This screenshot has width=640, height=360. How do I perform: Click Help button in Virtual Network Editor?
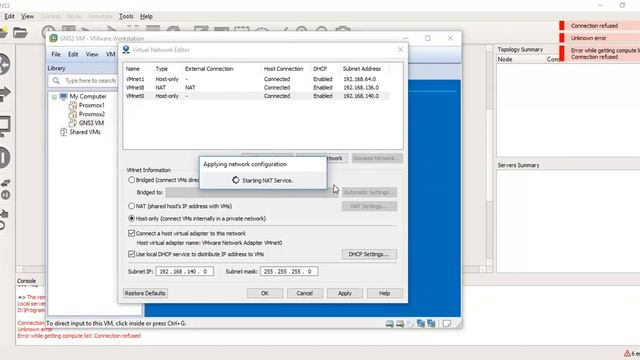point(384,293)
